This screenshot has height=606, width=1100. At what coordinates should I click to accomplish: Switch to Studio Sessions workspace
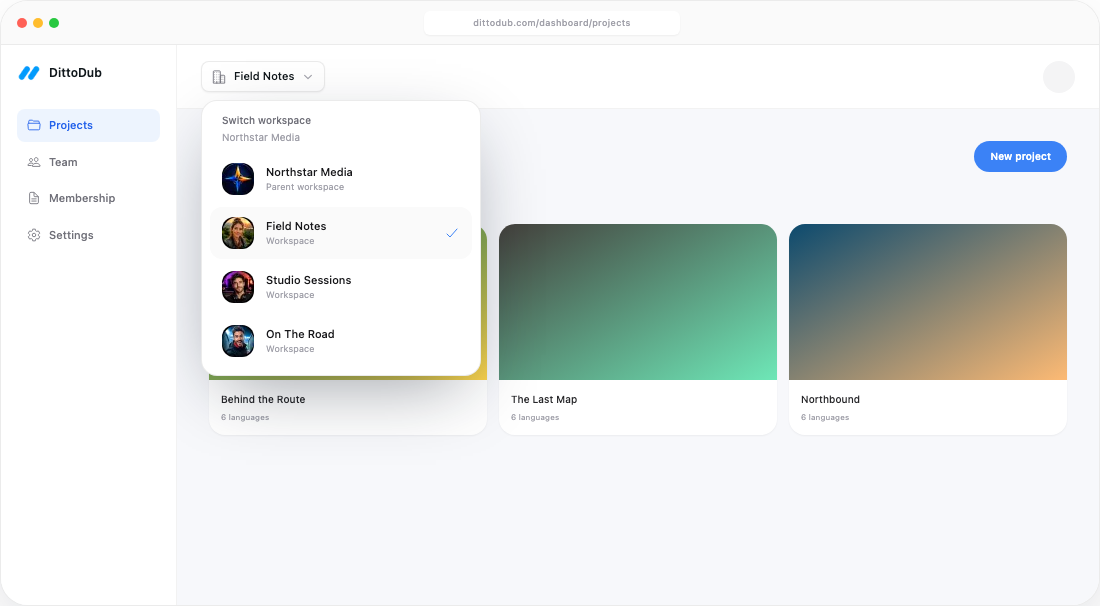[341, 287]
